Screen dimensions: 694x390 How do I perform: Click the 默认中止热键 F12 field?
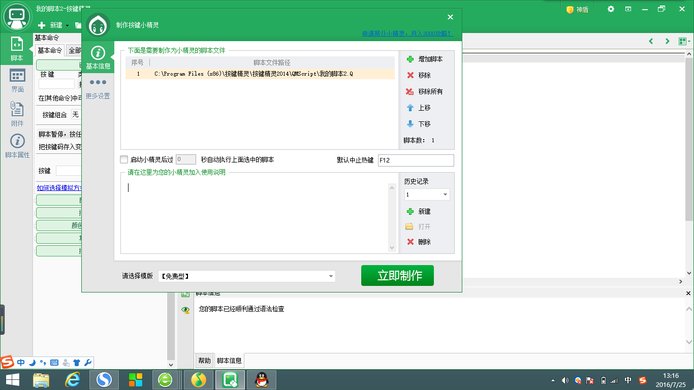(x=416, y=160)
